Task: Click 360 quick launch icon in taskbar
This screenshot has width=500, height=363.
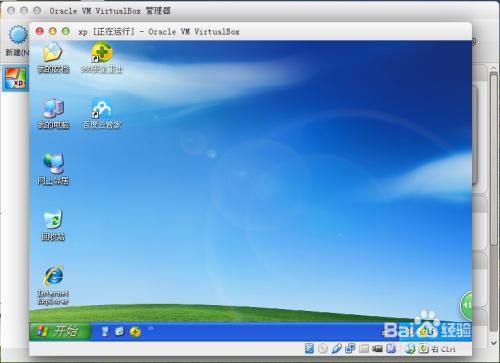Action: point(135,331)
